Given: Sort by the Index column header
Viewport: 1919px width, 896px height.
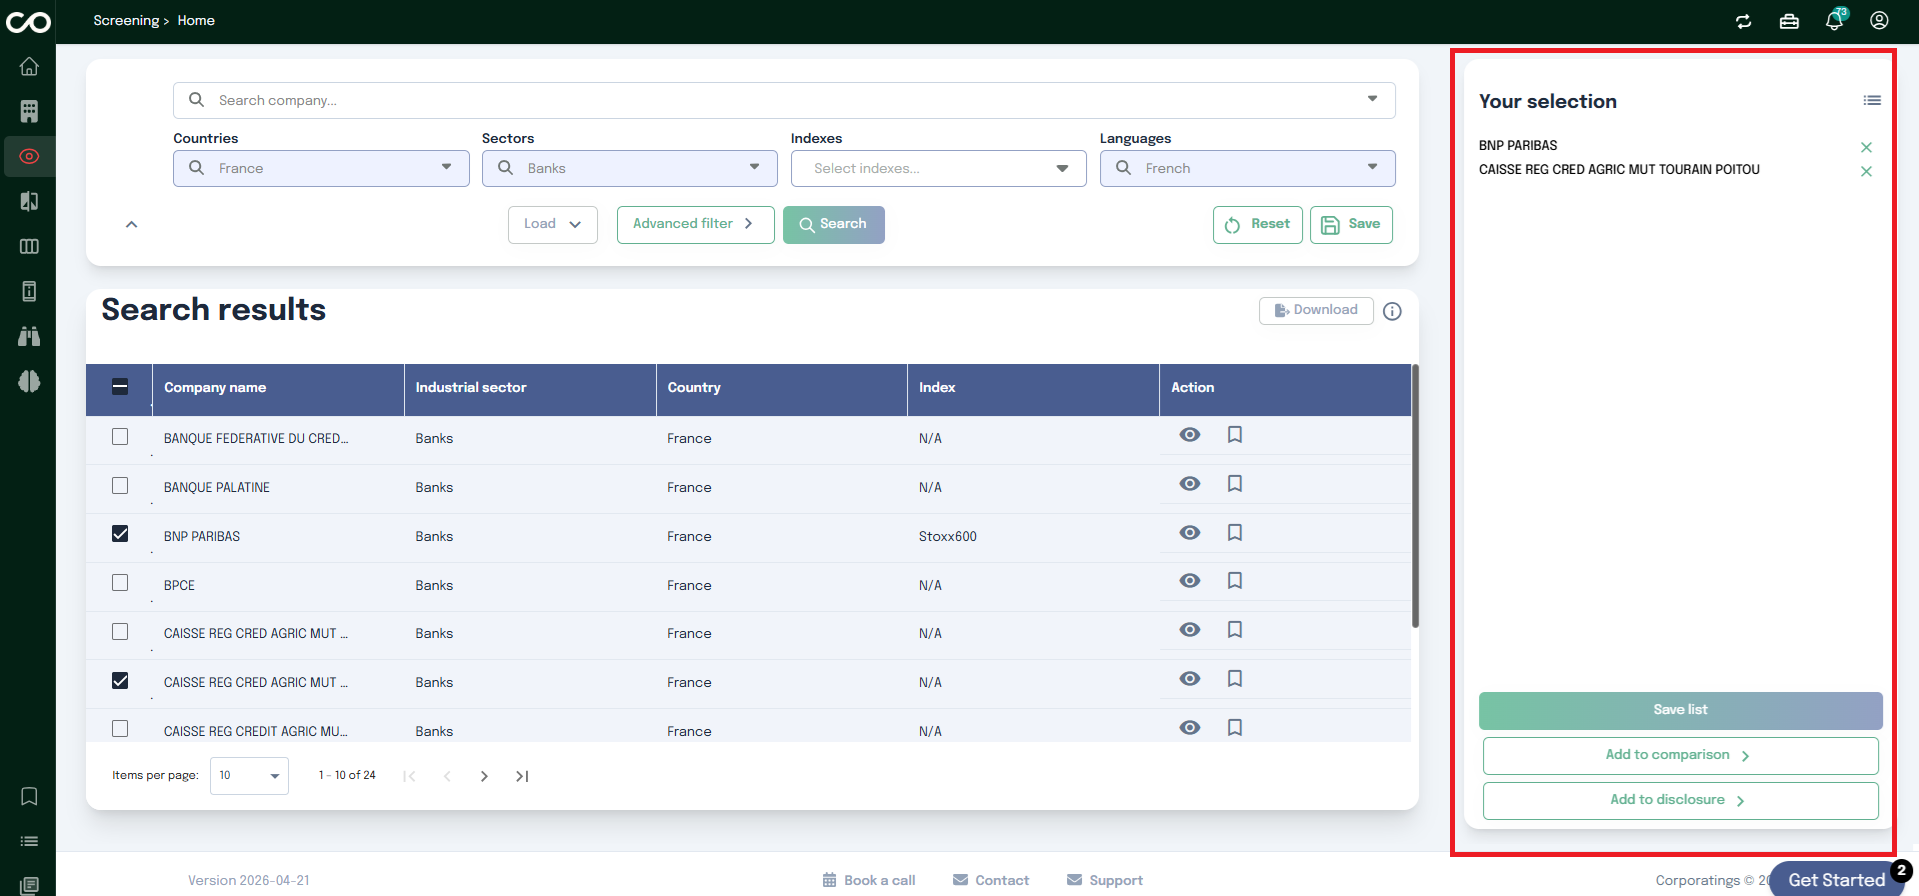Looking at the screenshot, I should [x=937, y=388].
